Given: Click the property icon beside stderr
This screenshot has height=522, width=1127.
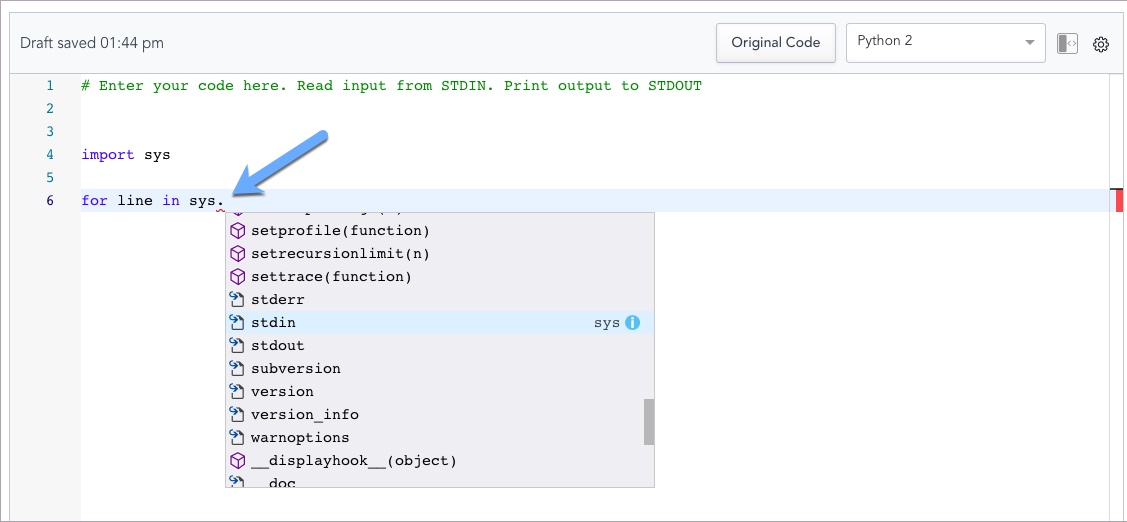Looking at the screenshot, I should tap(237, 300).
